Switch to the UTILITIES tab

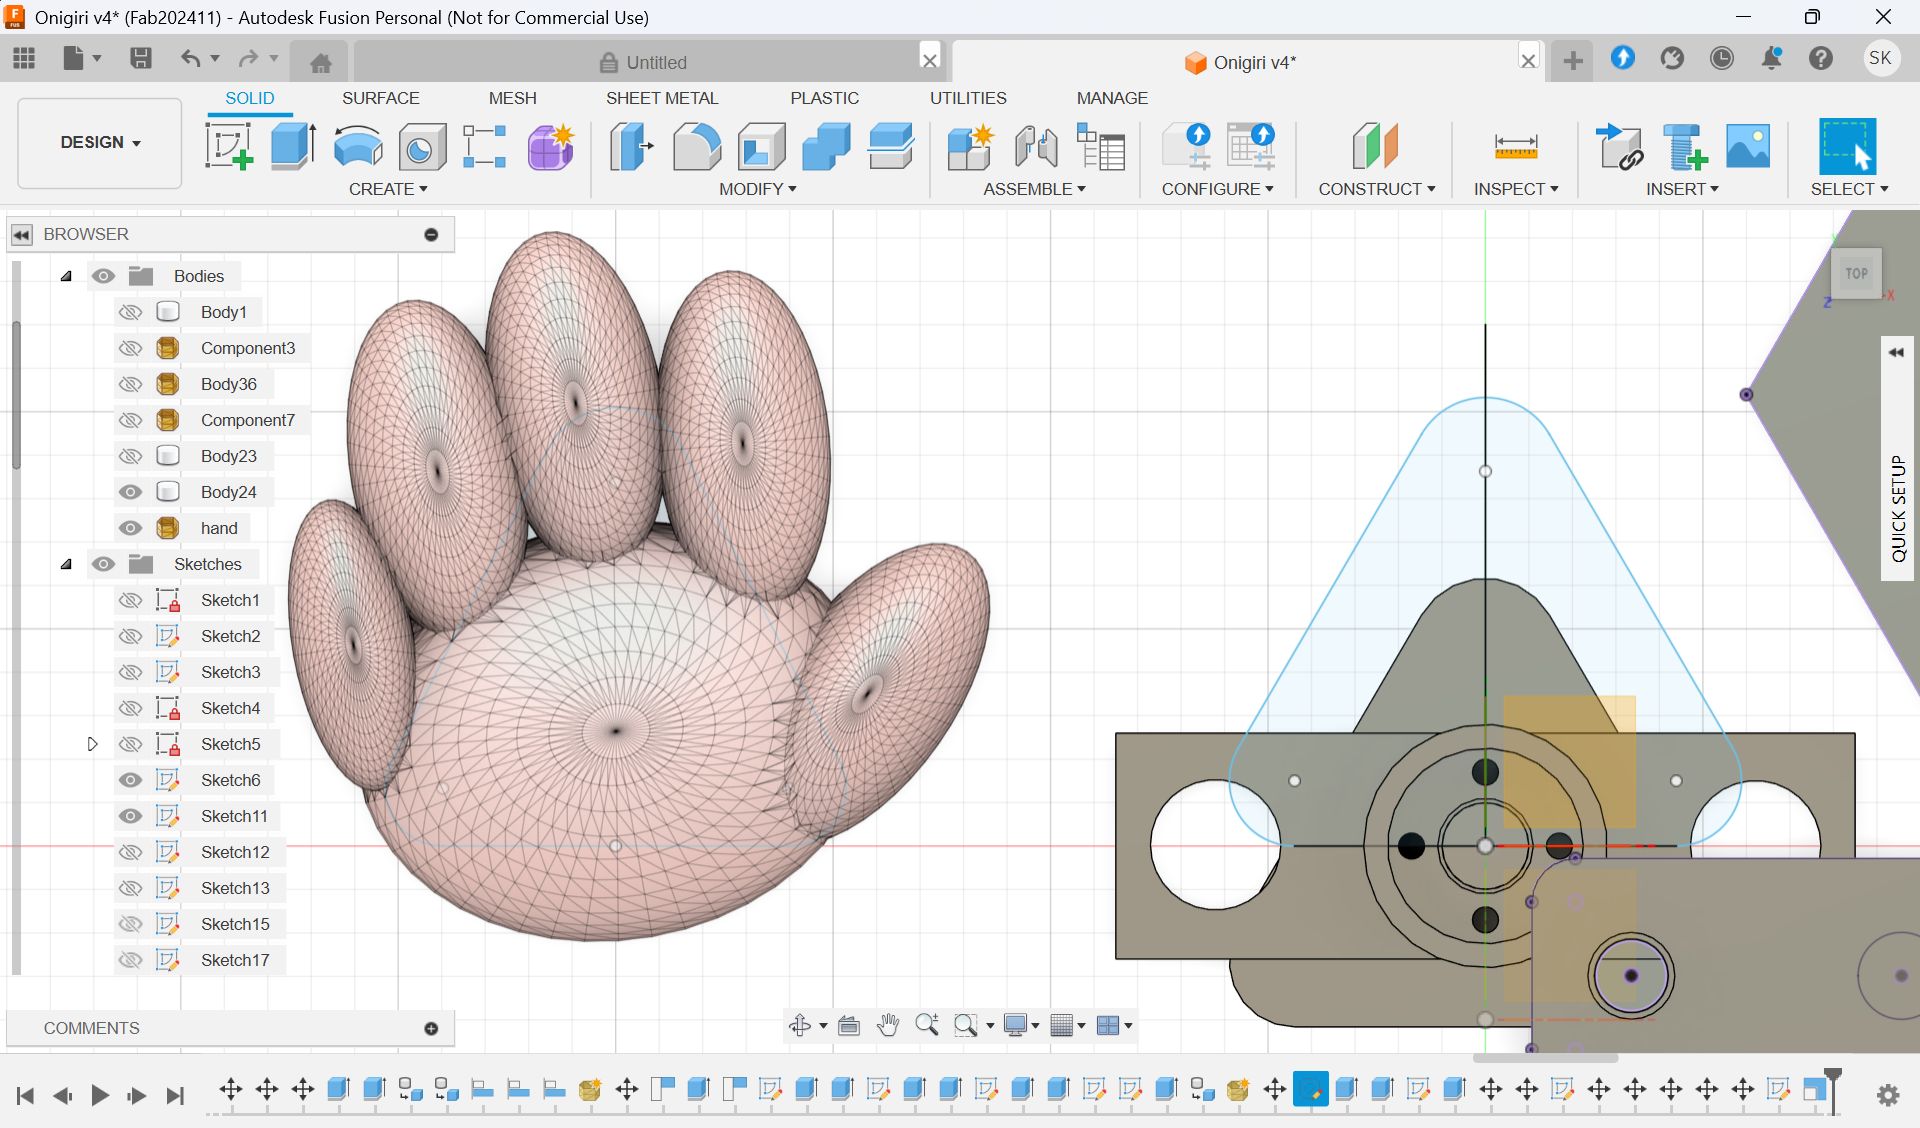[x=968, y=98]
